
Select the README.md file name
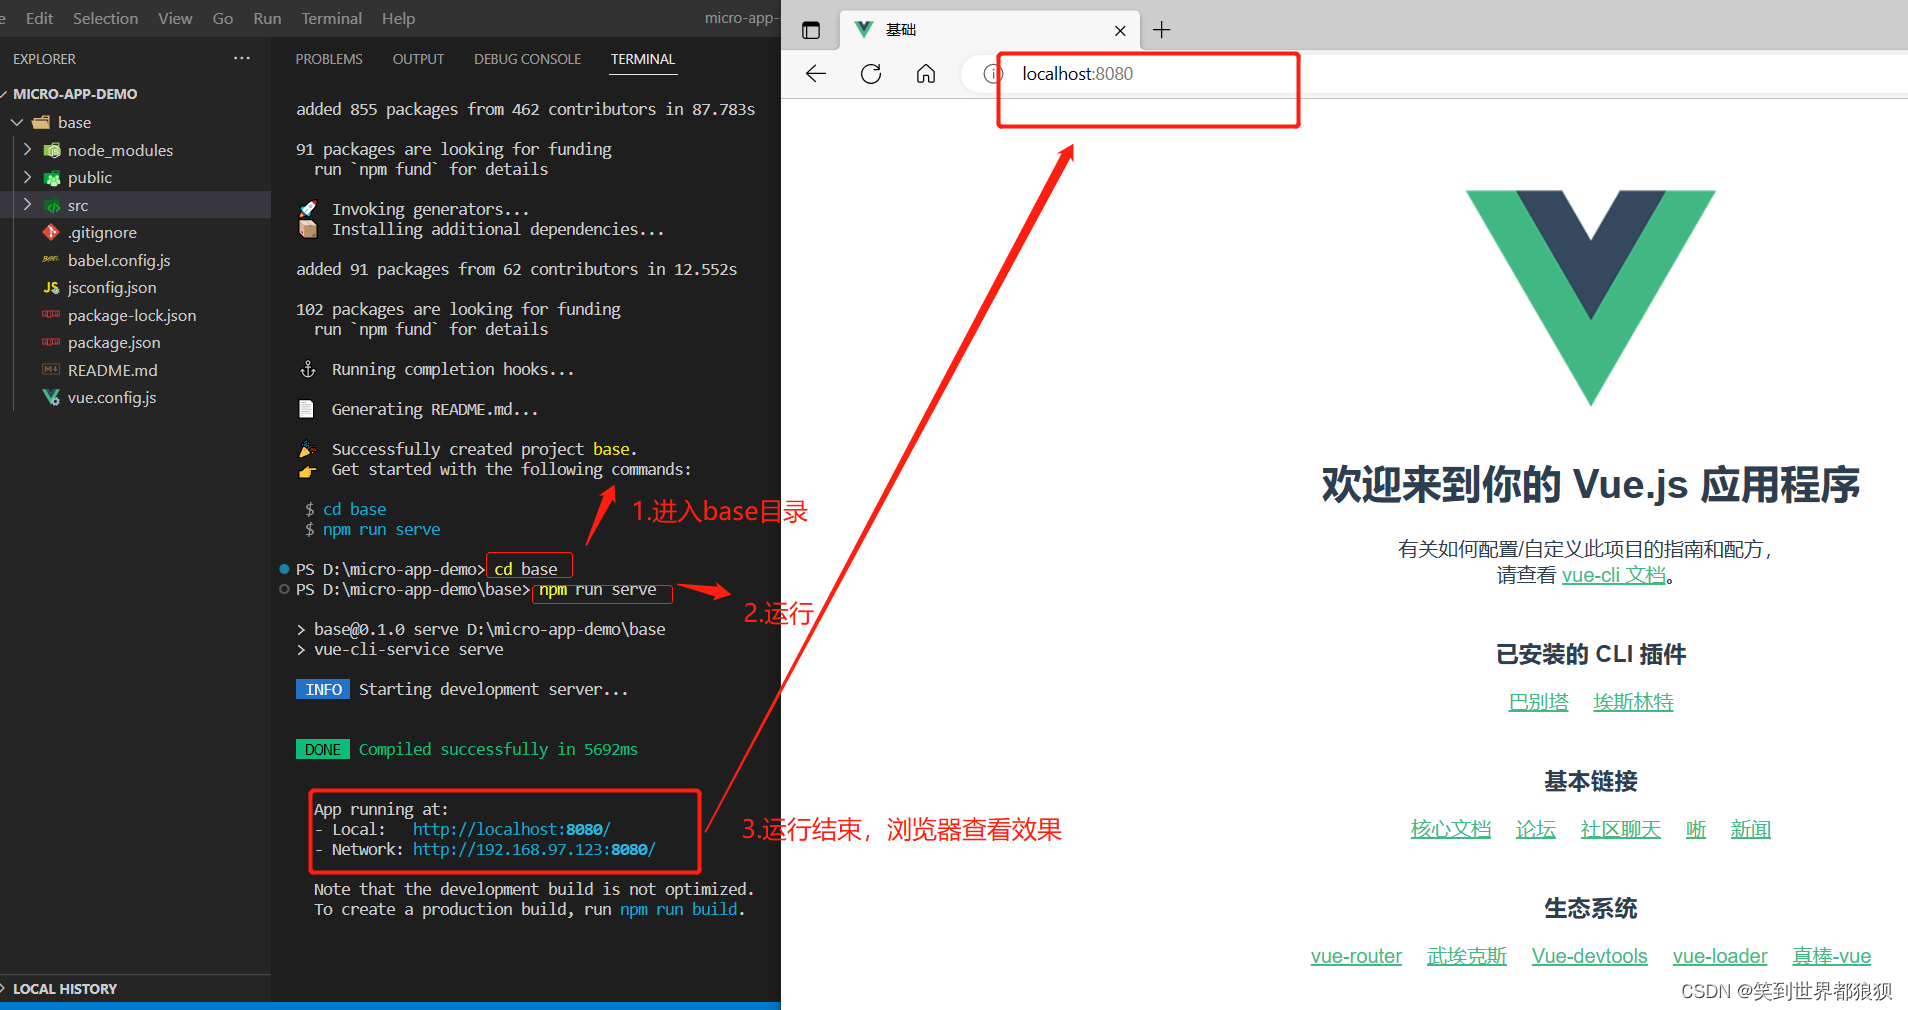click(112, 370)
